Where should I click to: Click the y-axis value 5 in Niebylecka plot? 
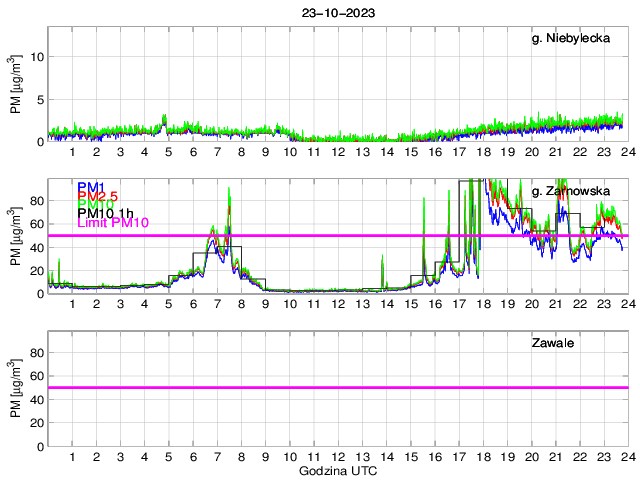pyautogui.click(x=40, y=100)
